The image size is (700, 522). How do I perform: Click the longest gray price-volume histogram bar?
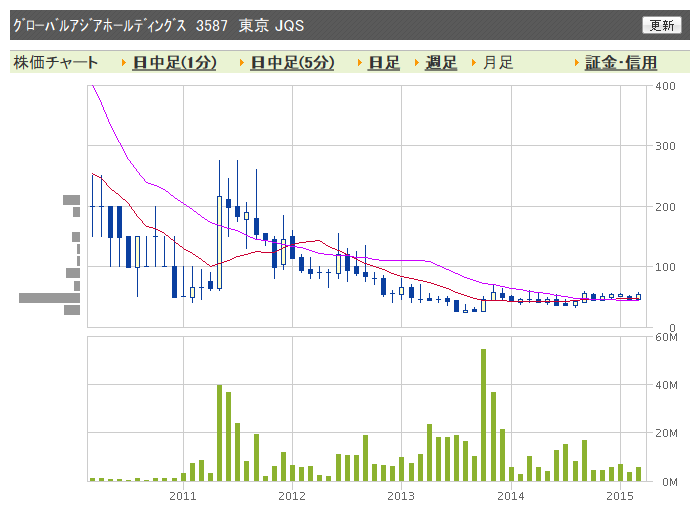(x=50, y=298)
